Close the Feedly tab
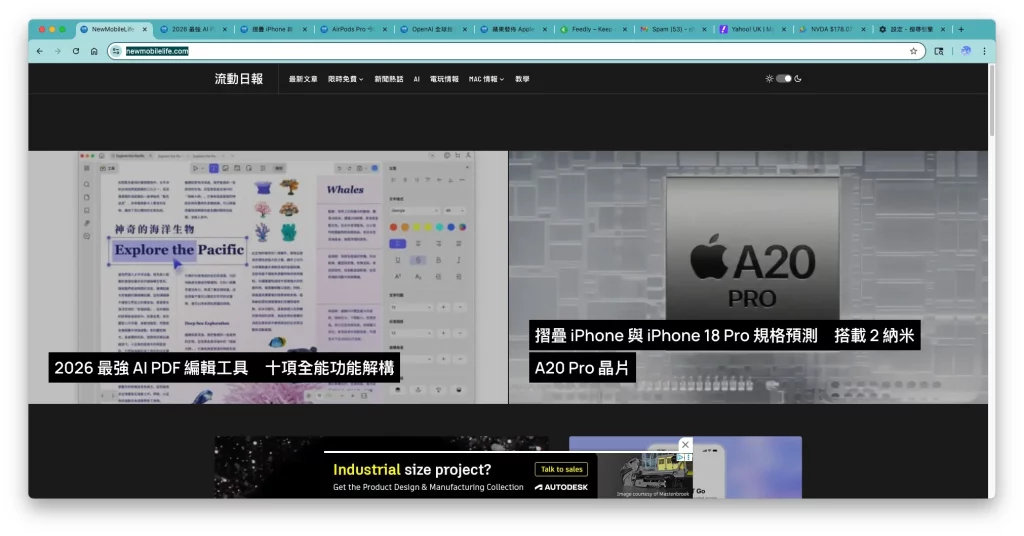The image size is (1024, 536). pos(624,29)
